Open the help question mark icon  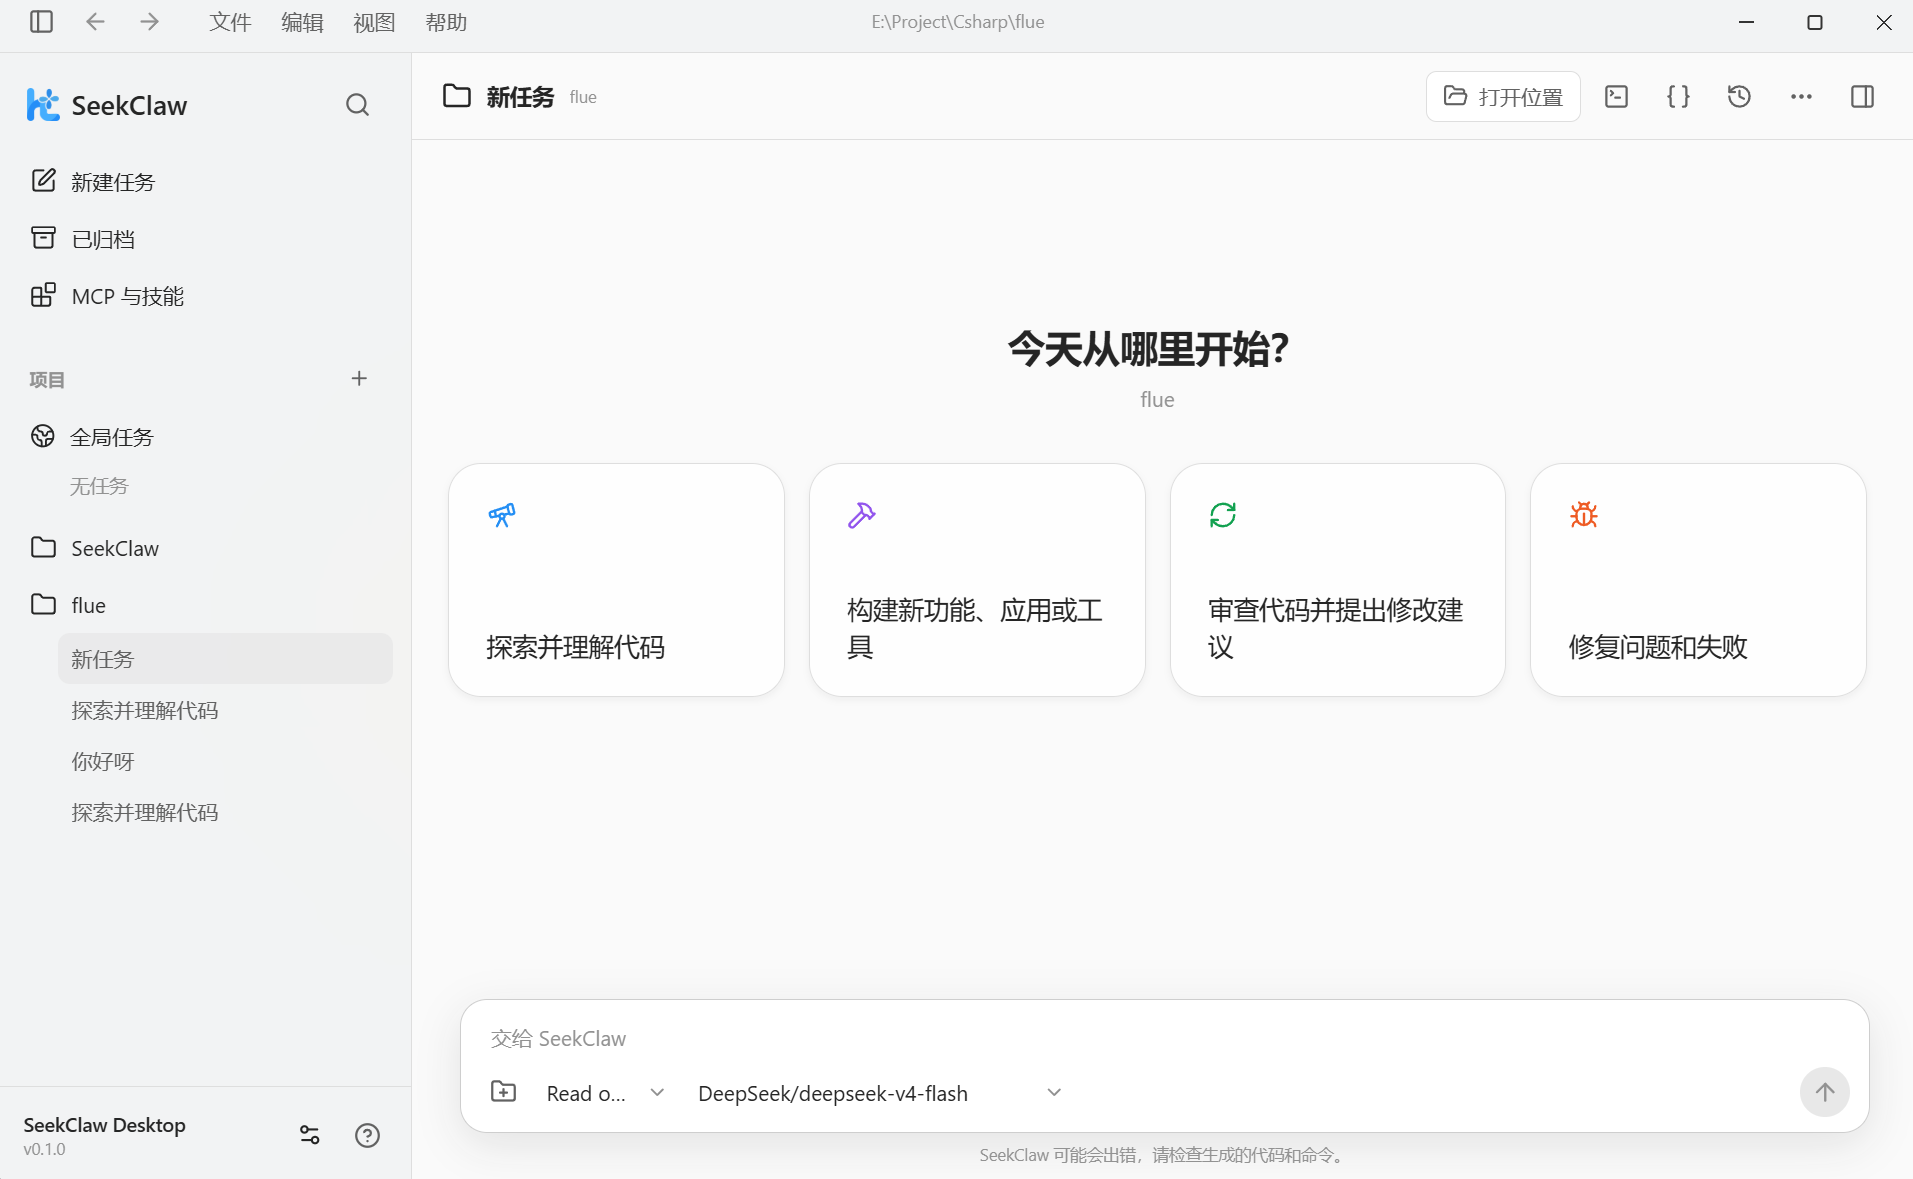(x=367, y=1135)
